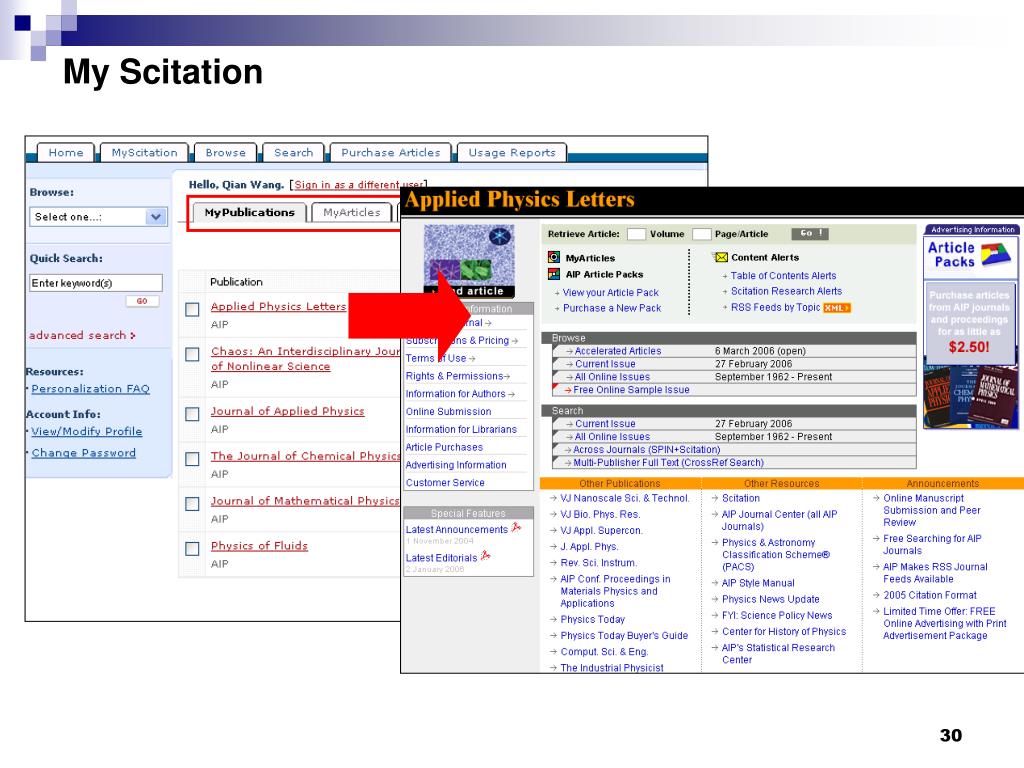
Task: Open Accelerated Articles under Browse
Action: point(618,351)
